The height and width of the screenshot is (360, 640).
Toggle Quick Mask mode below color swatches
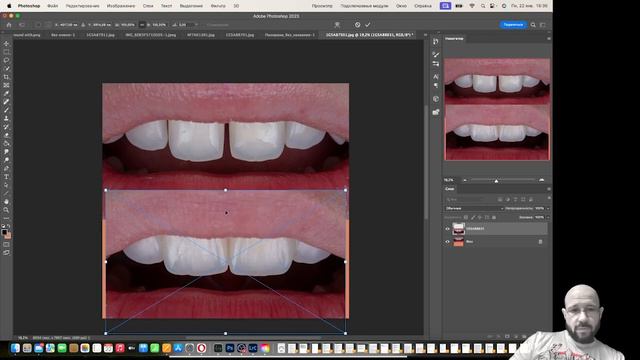coord(6,244)
